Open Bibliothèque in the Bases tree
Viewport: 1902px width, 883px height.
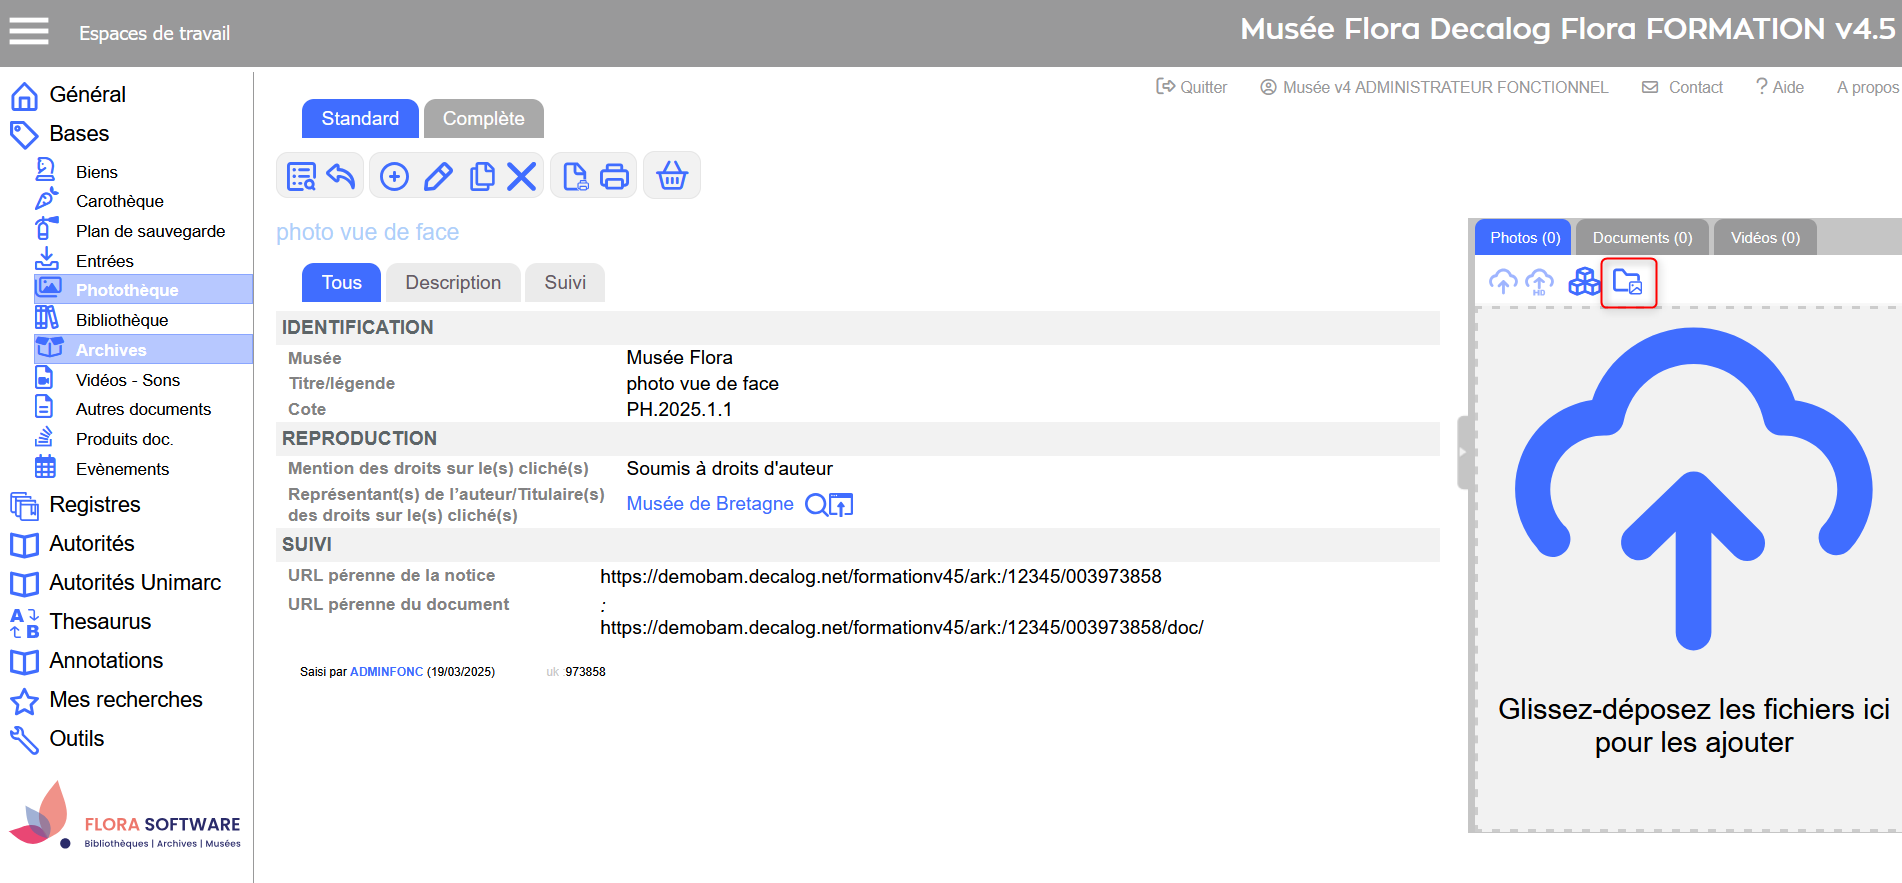(122, 320)
